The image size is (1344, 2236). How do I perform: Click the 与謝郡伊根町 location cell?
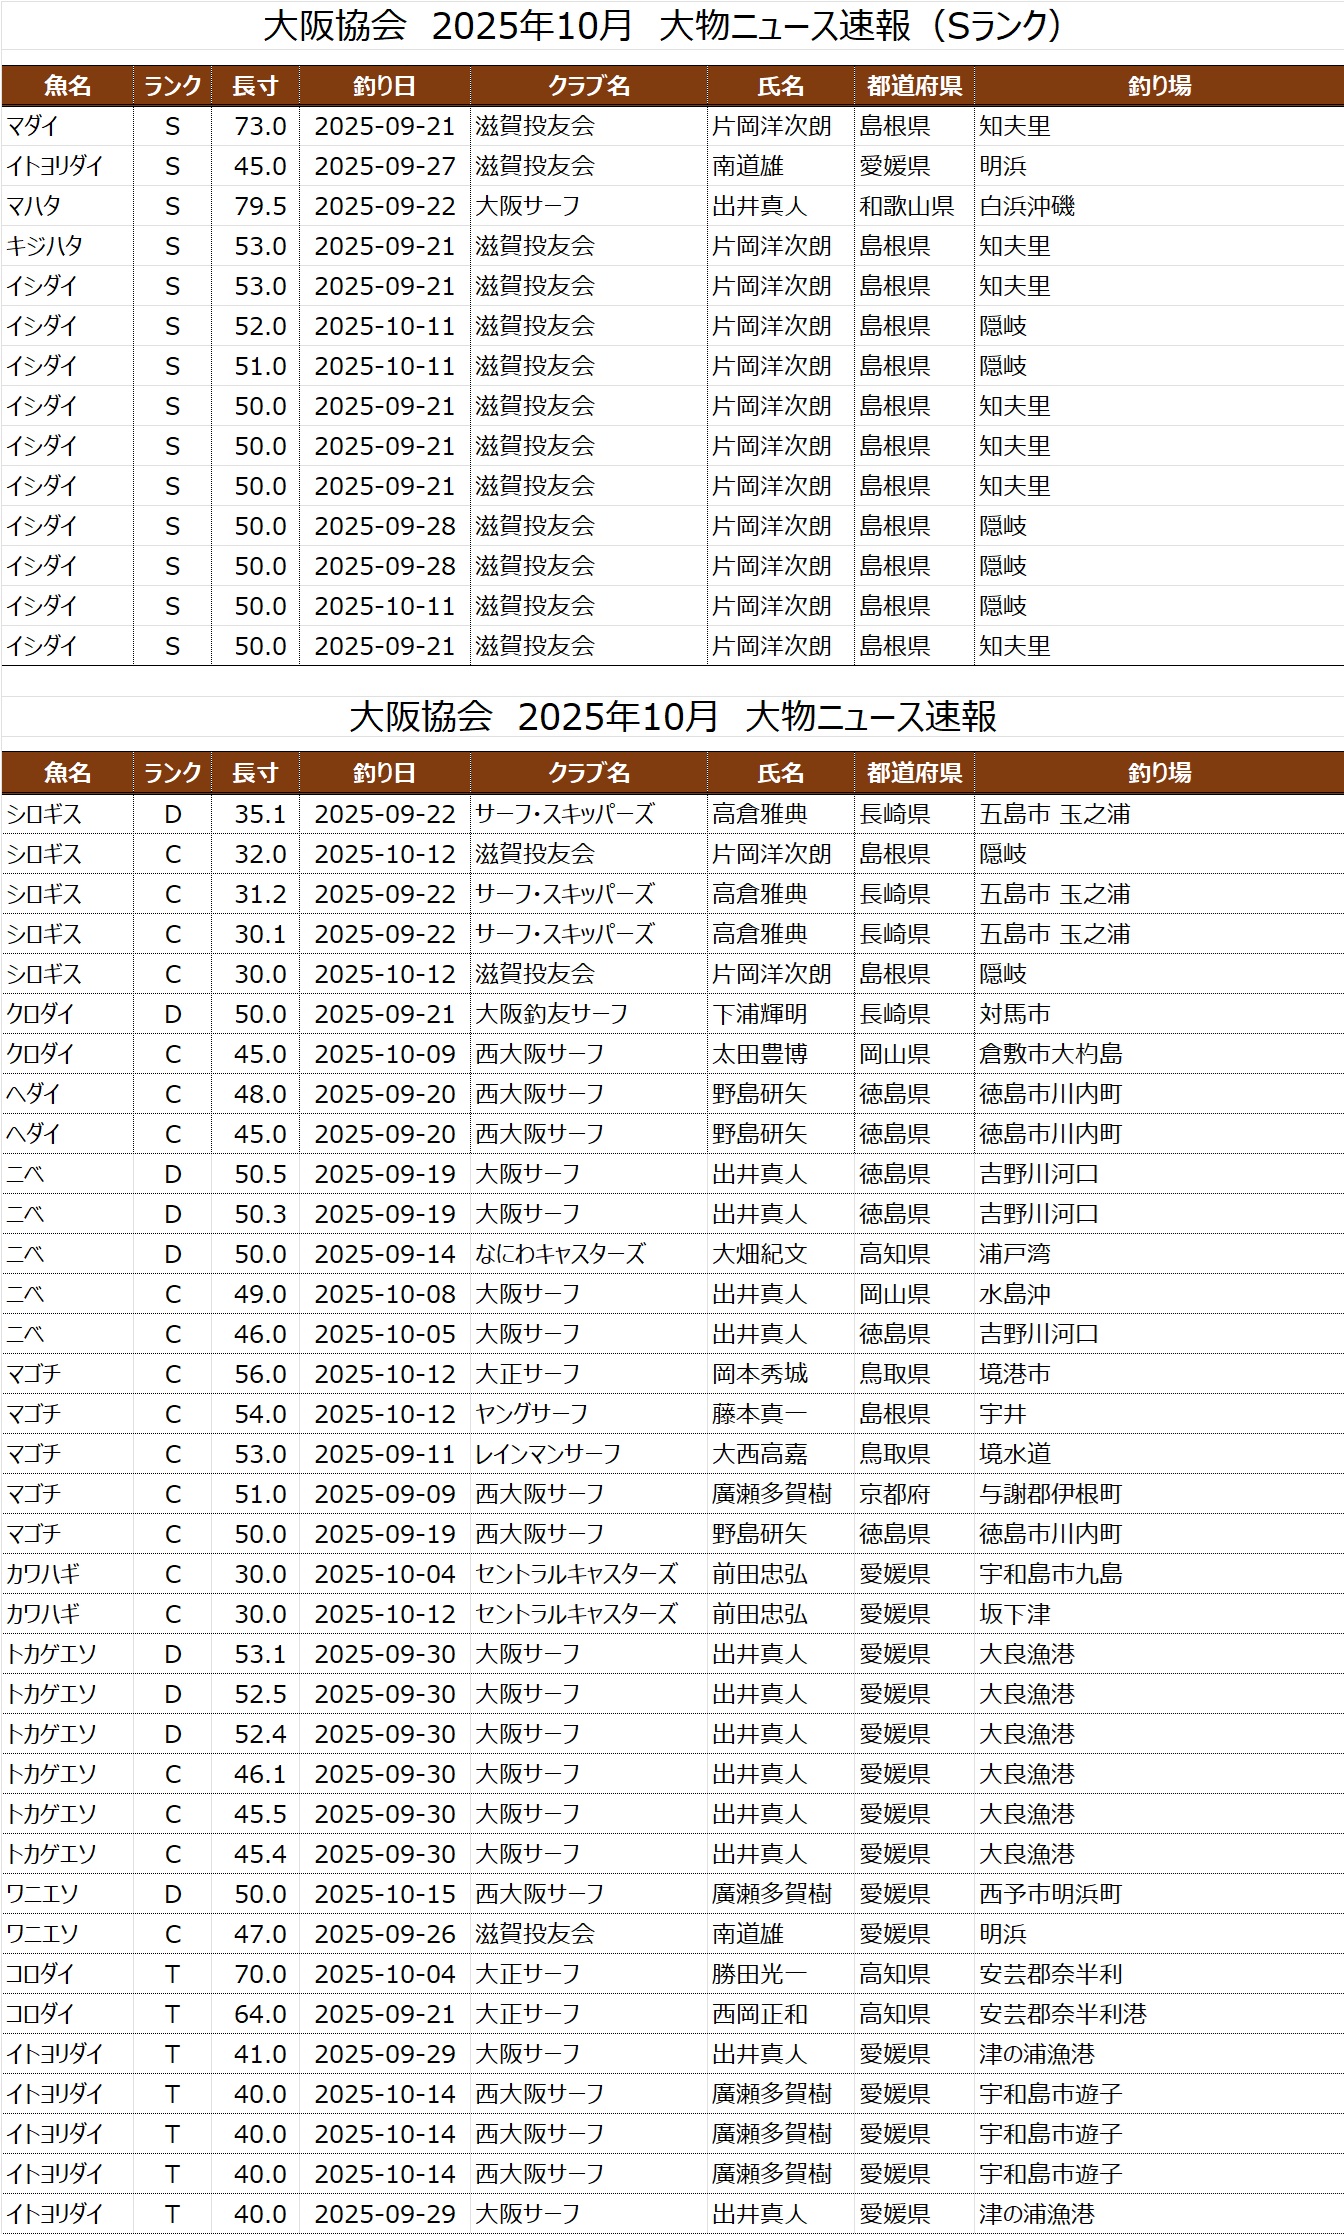1050,1494
